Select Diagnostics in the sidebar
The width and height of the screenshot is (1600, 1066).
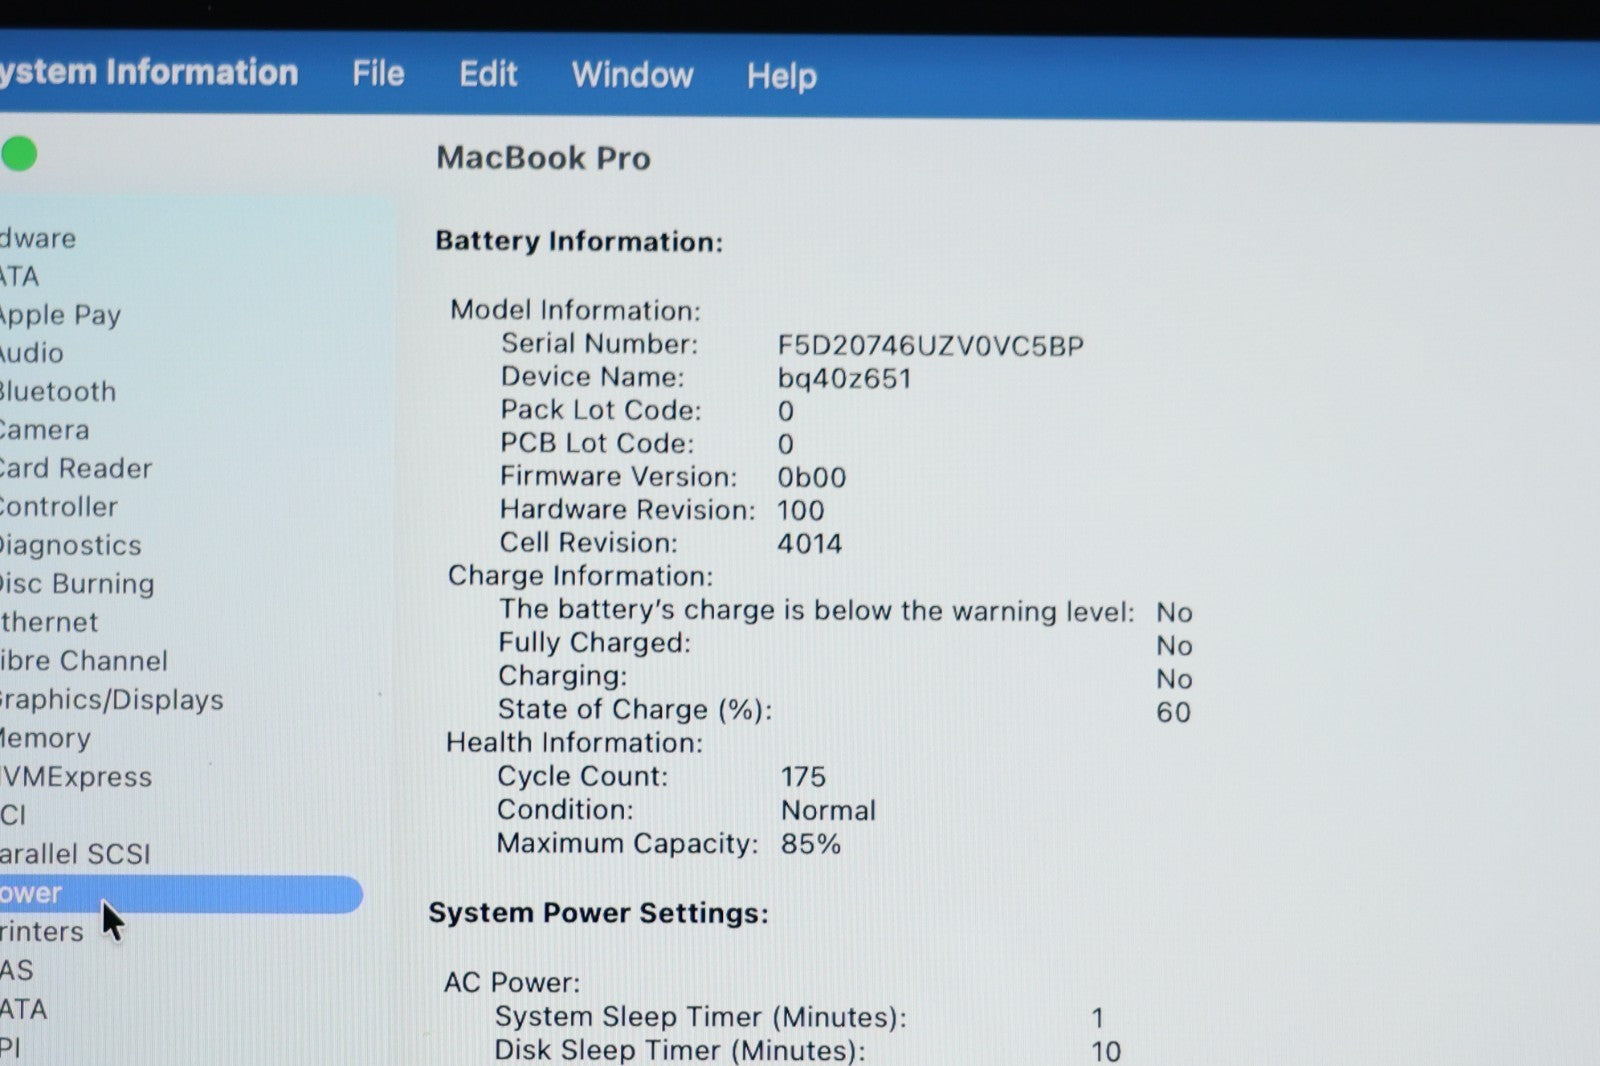70,546
